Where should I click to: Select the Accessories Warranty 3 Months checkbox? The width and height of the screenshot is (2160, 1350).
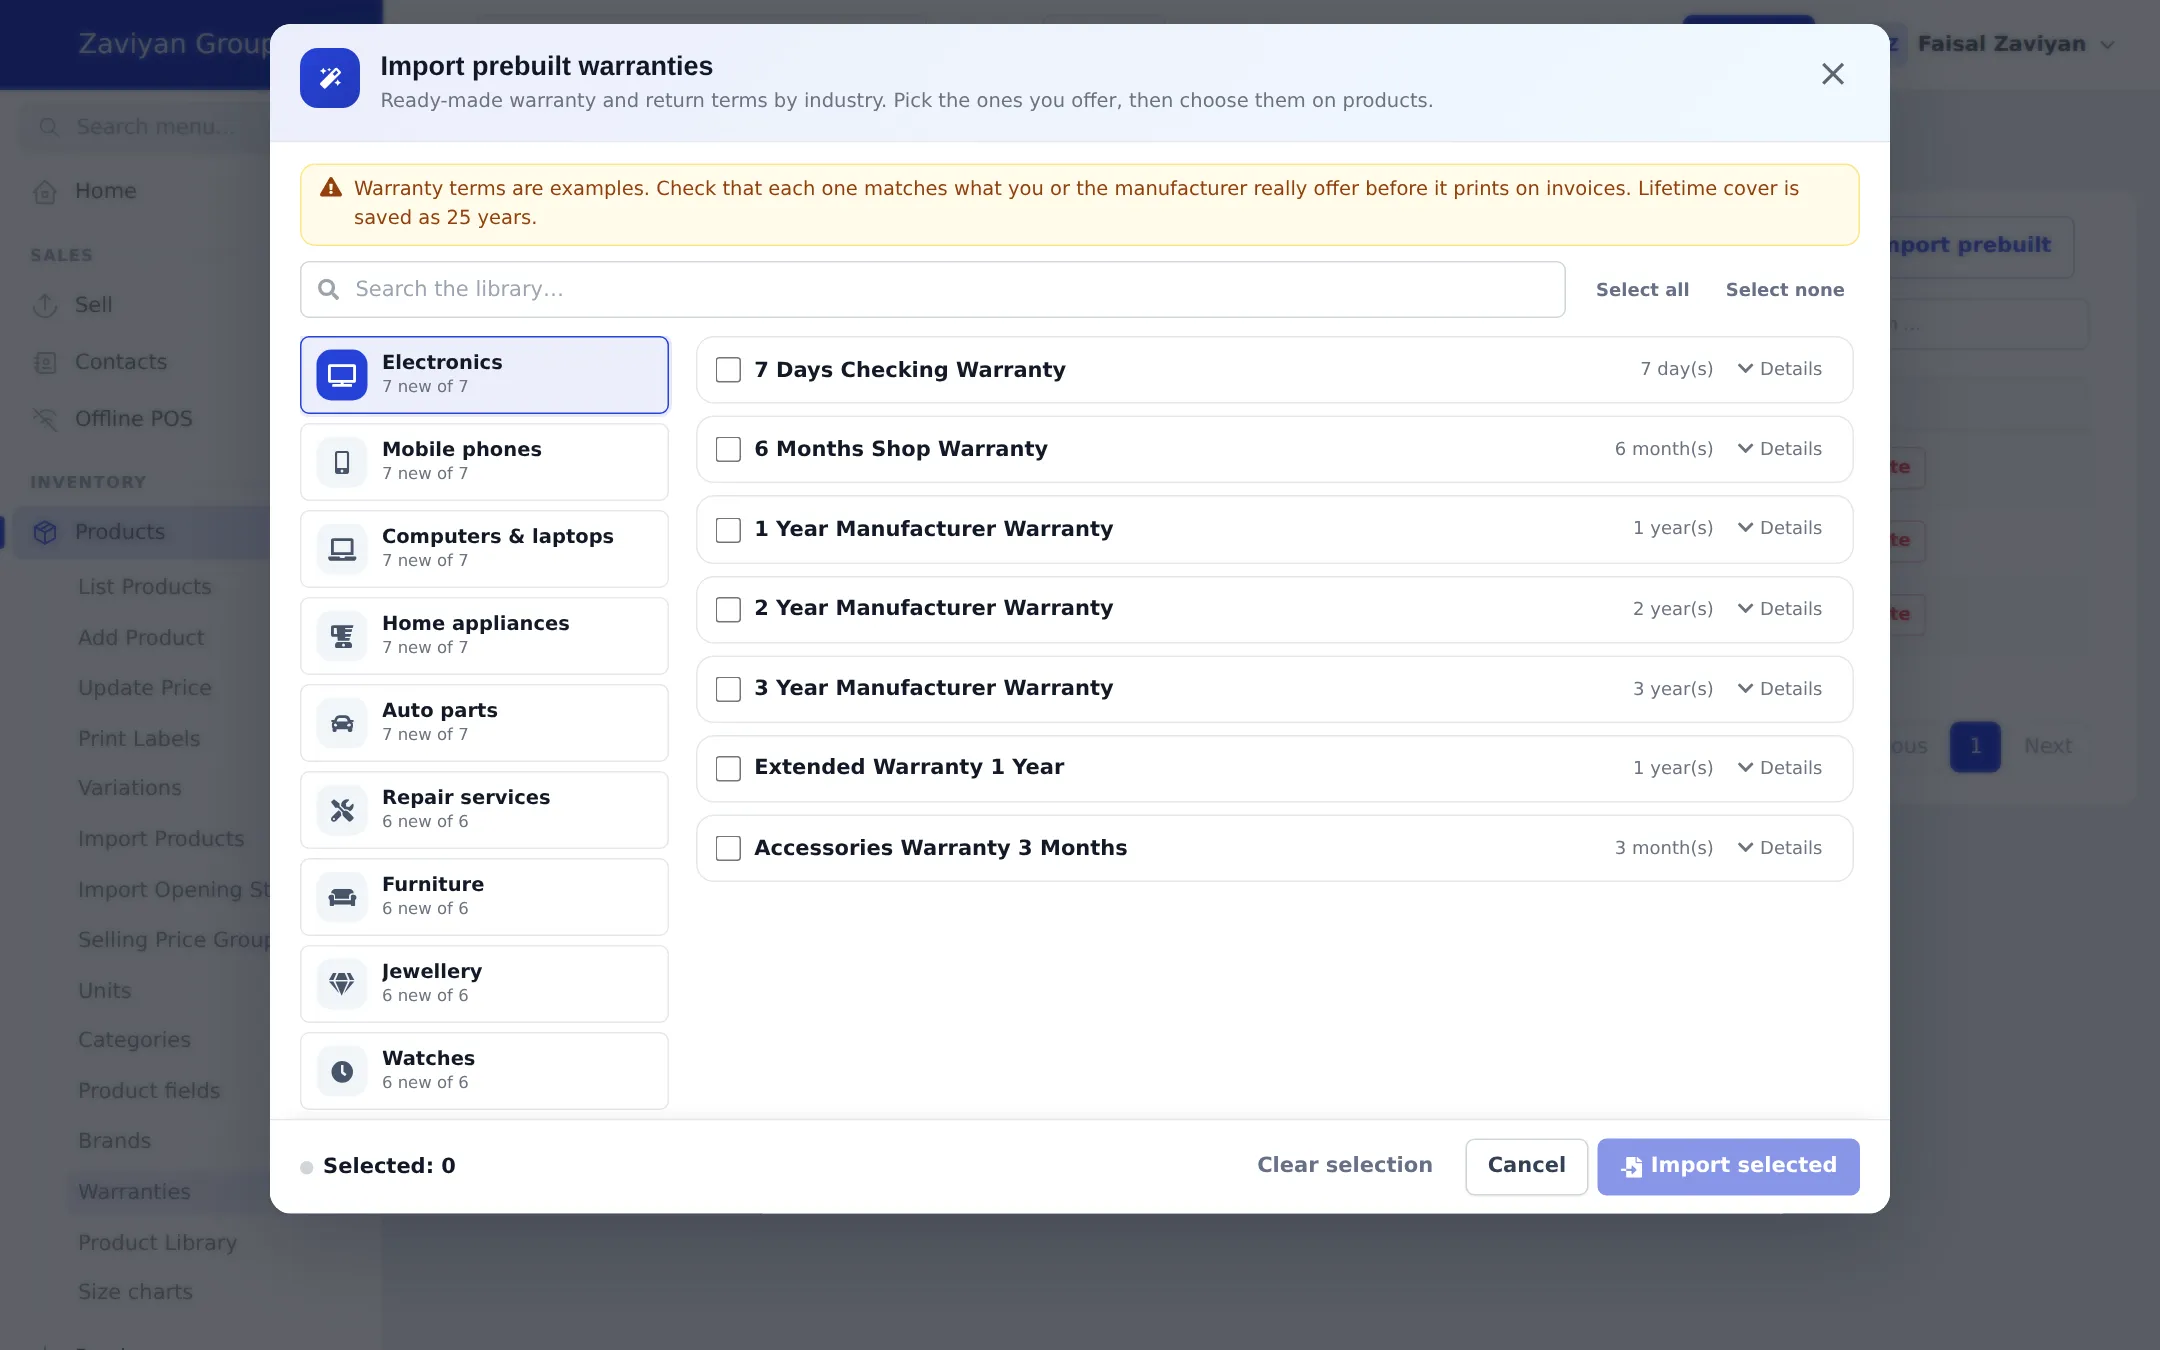tap(728, 848)
